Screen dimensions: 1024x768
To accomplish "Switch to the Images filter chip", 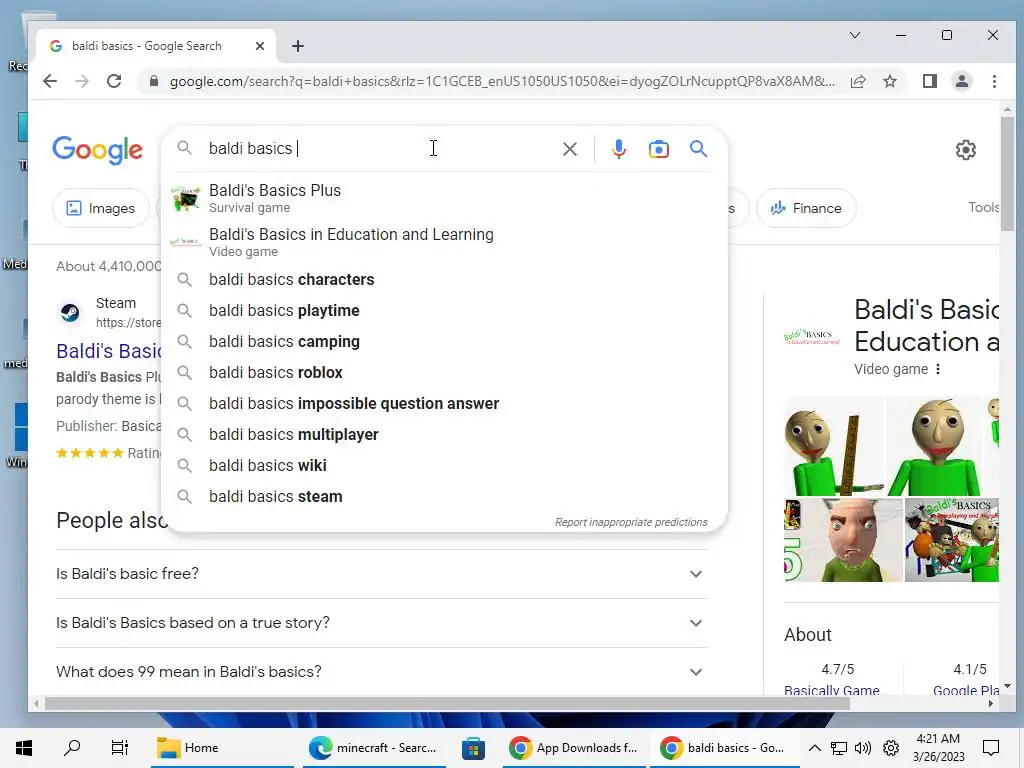I will [x=101, y=208].
